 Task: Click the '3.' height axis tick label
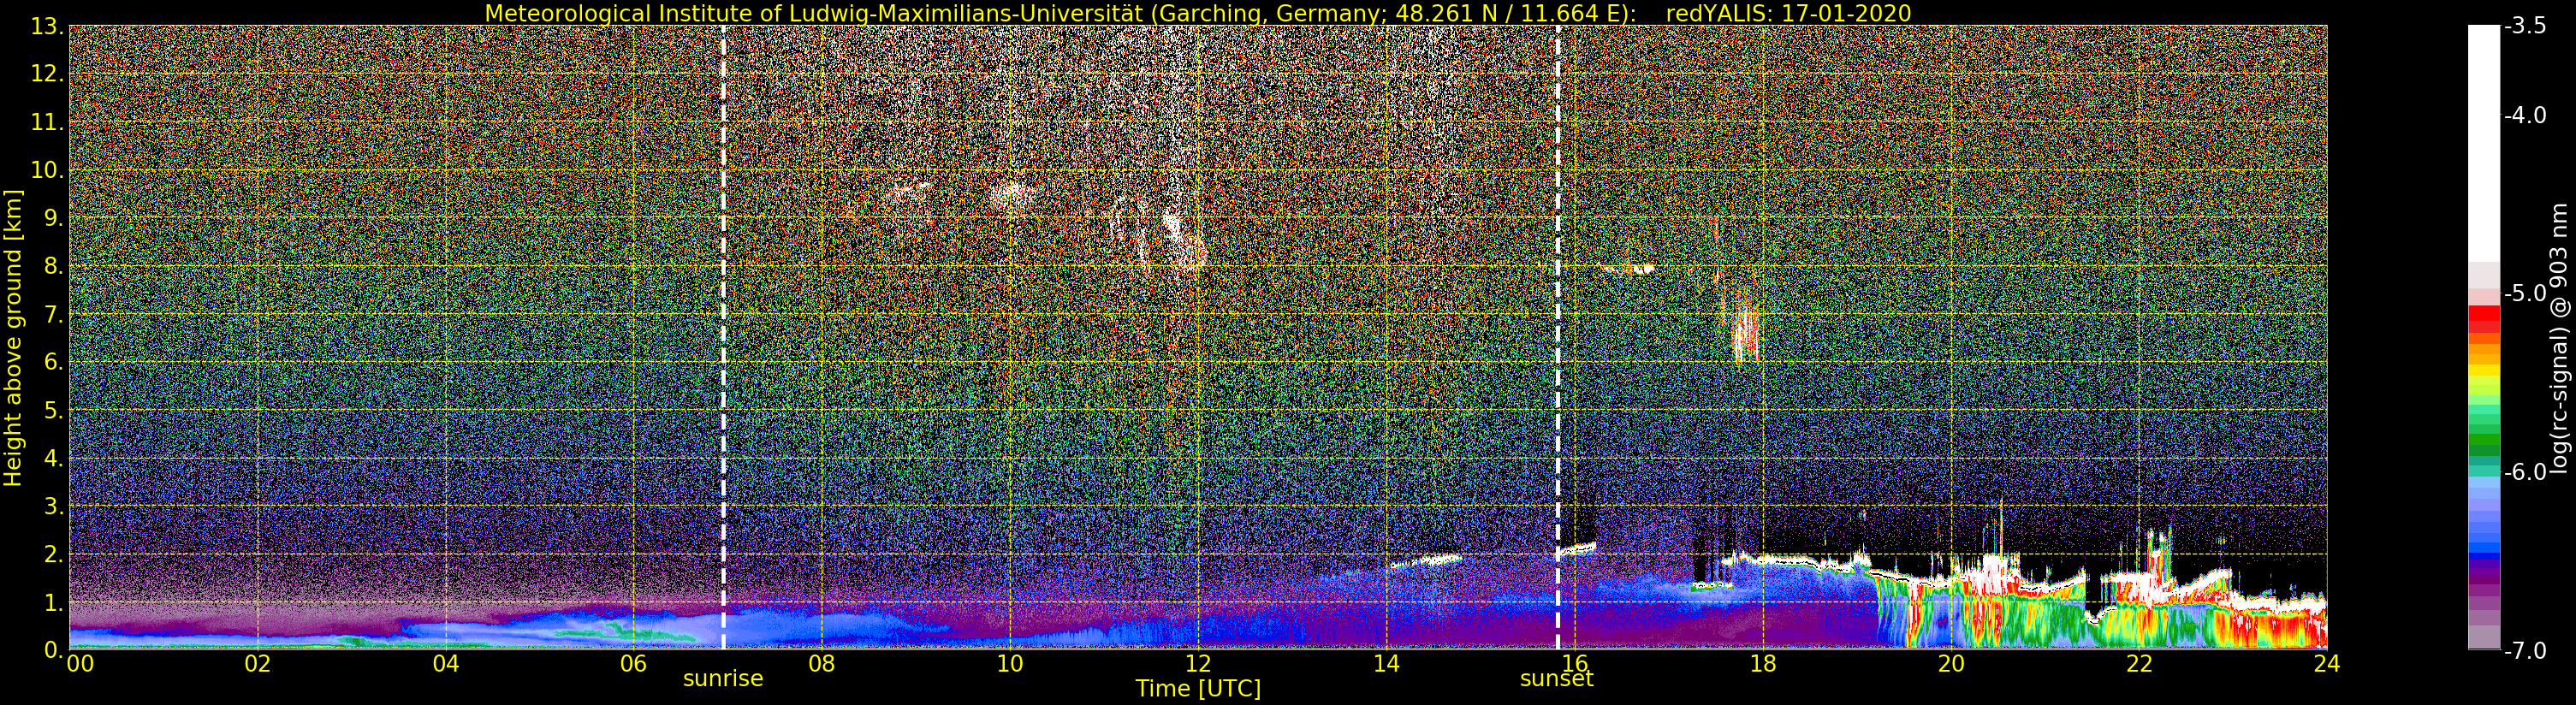54,506
